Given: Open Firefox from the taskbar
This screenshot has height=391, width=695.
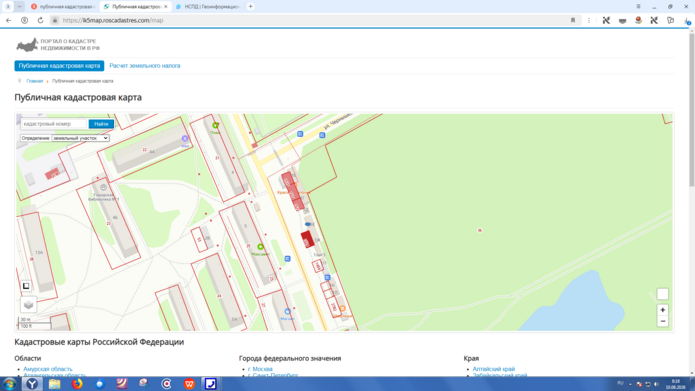Looking at the screenshot, I should [77, 383].
